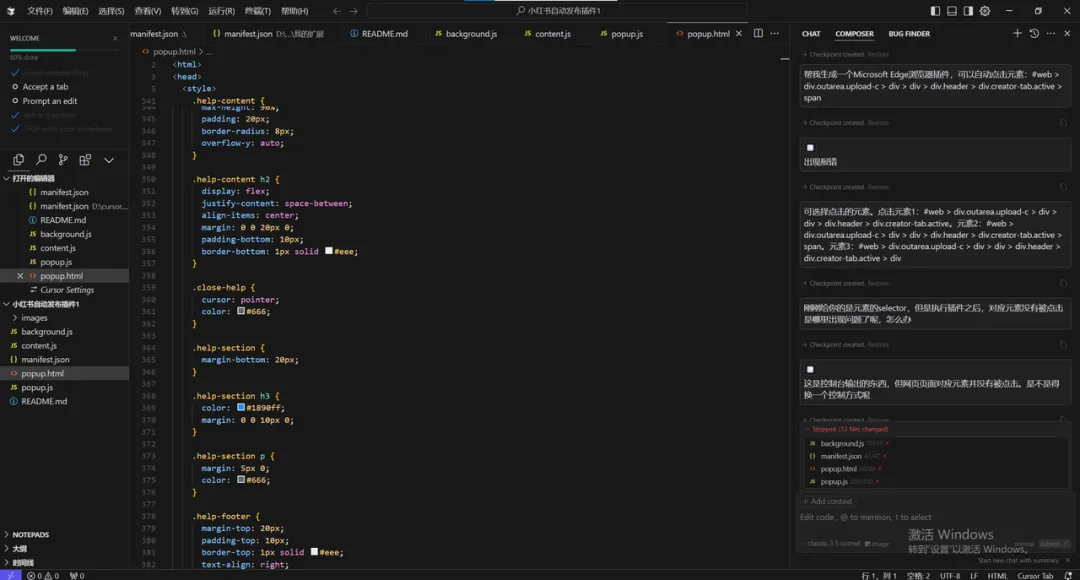
Task: Close the composer panel
Action: [x=1067, y=33]
